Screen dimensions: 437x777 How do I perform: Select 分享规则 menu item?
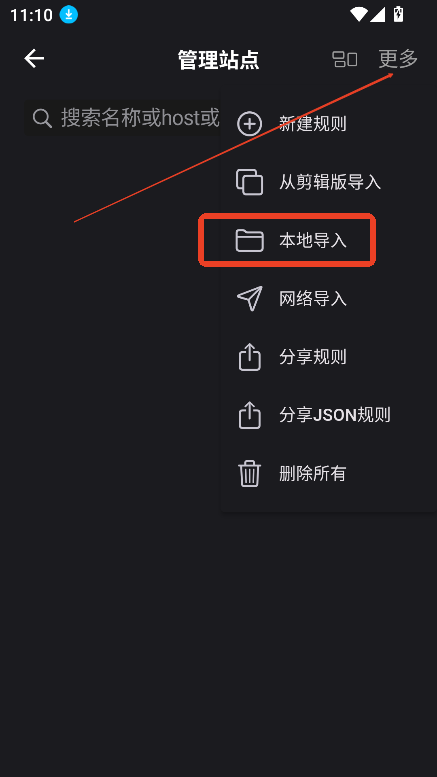tap(313, 357)
